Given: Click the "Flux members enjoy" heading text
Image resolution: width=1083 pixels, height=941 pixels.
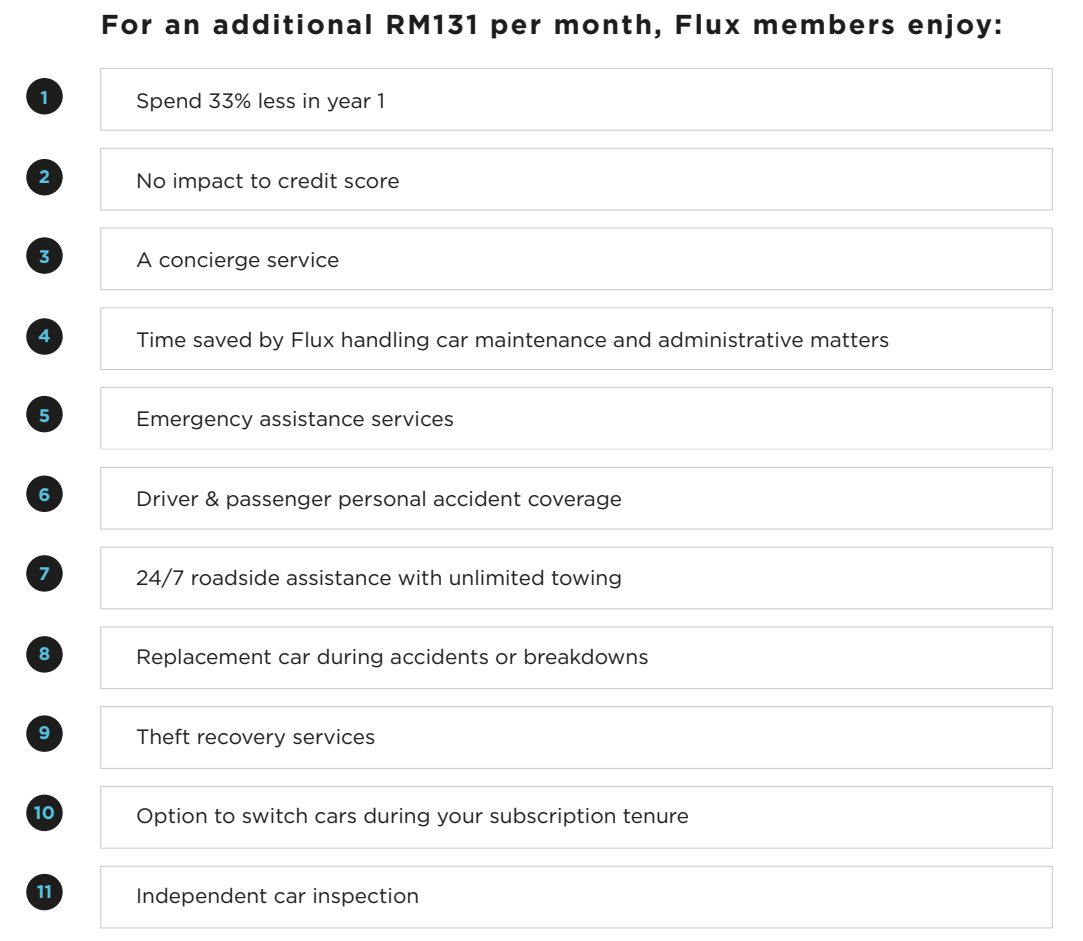Looking at the screenshot, I should tap(551, 25).
